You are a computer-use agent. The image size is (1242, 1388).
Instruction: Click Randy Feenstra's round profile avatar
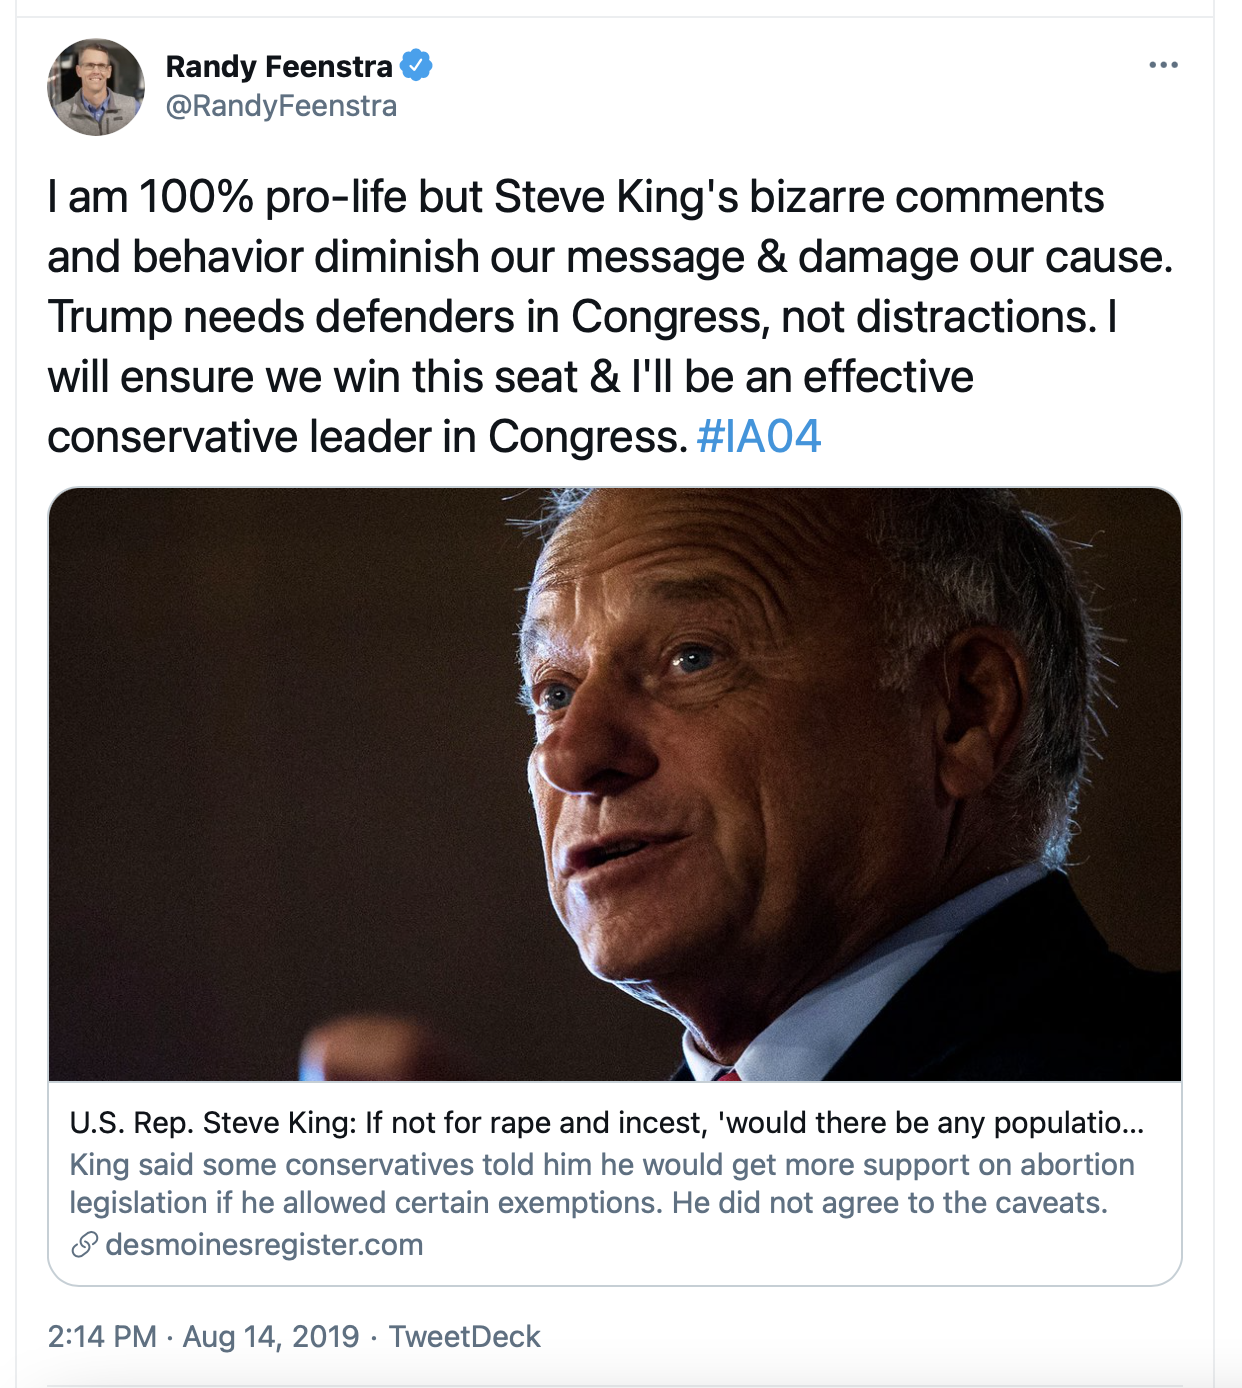(96, 87)
